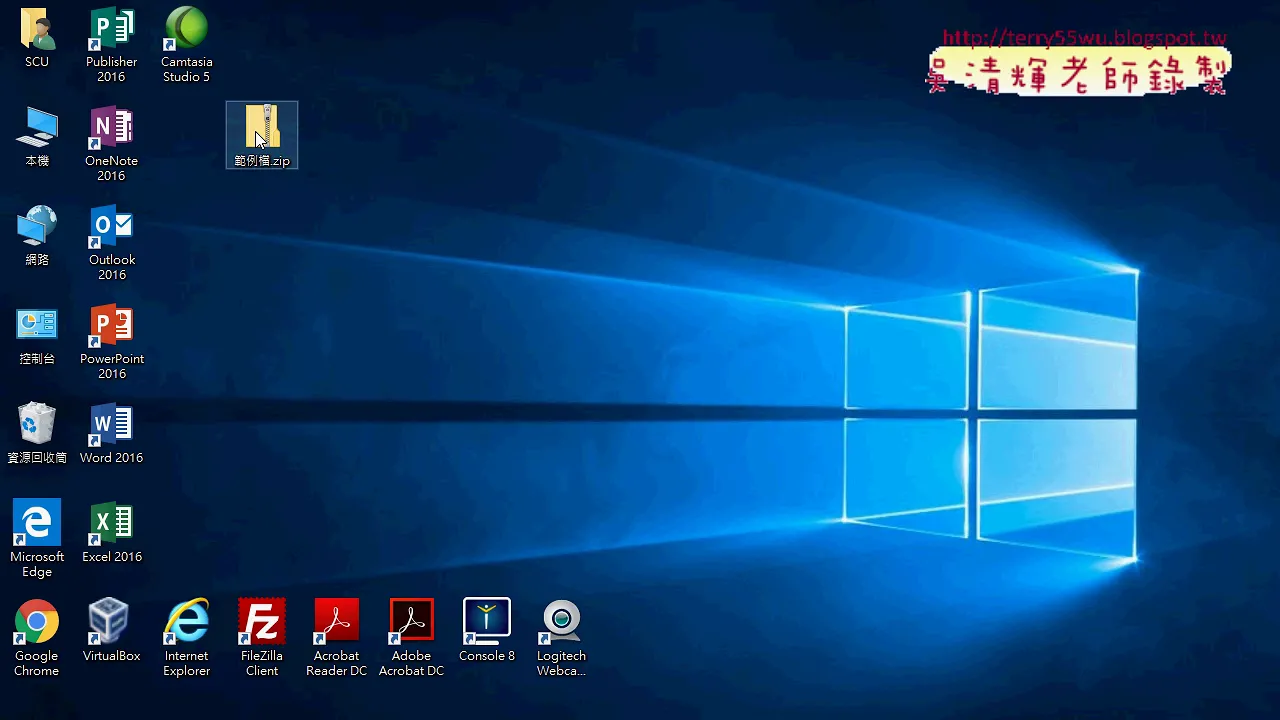Screen dimensions: 1280x720
Task: Open Google Chrome shortcut
Action: point(37,638)
